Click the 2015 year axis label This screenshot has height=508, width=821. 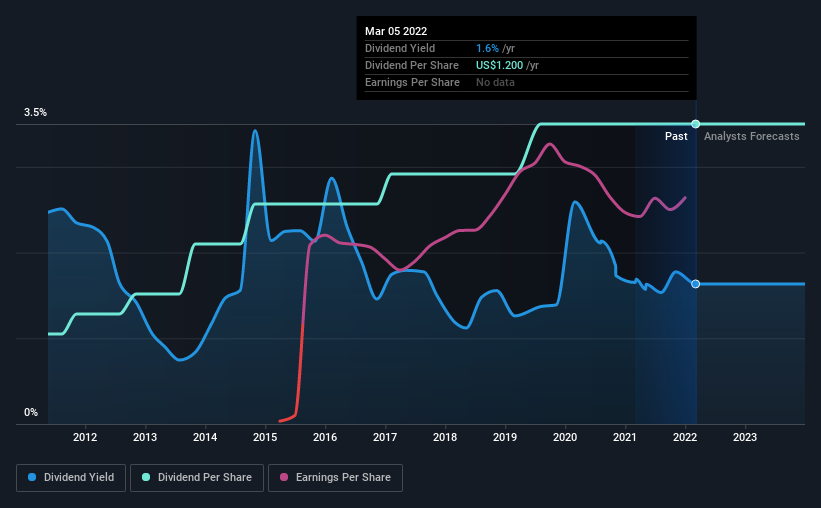pyautogui.click(x=265, y=437)
